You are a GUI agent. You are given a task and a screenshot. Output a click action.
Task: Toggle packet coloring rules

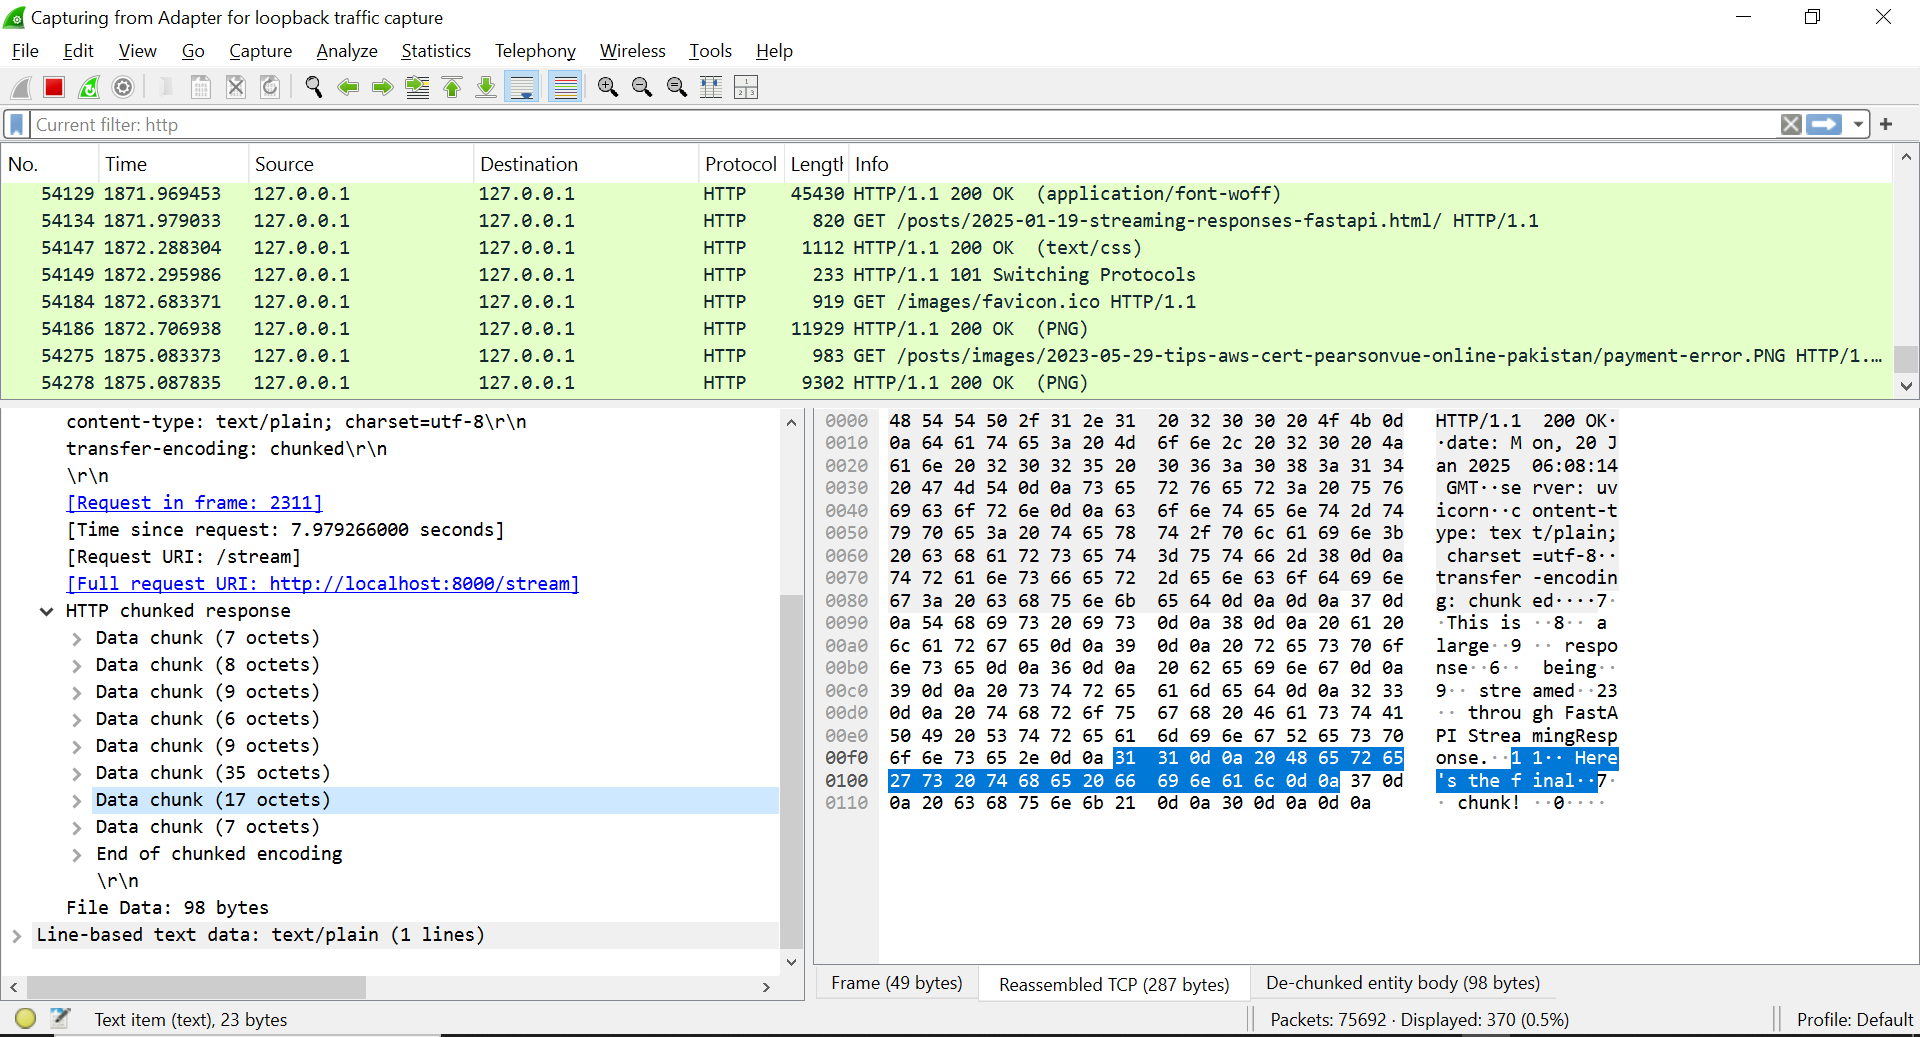[566, 88]
